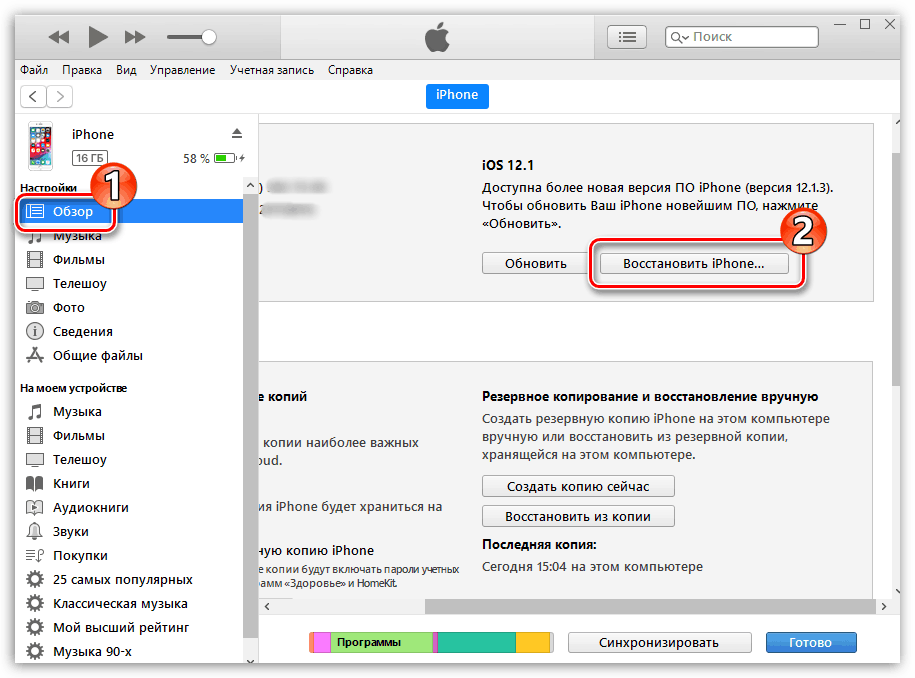Open Фильмы under На моем устройстве

tap(130, 436)
